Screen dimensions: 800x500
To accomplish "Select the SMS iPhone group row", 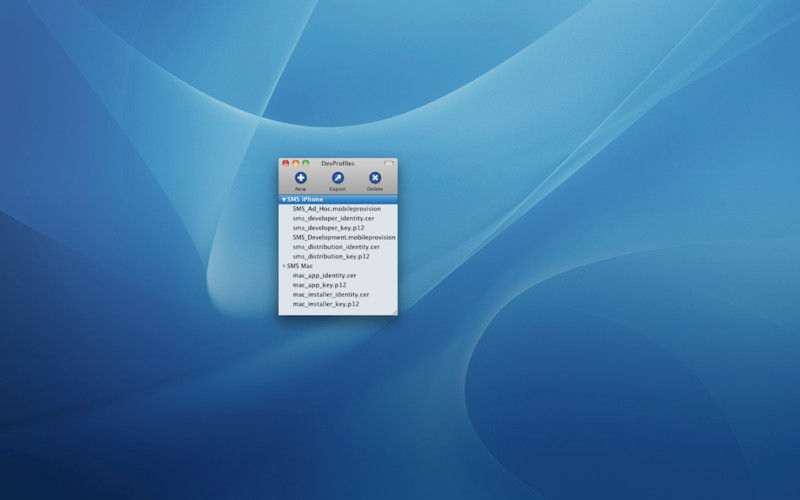I will [x=338, y=199].
